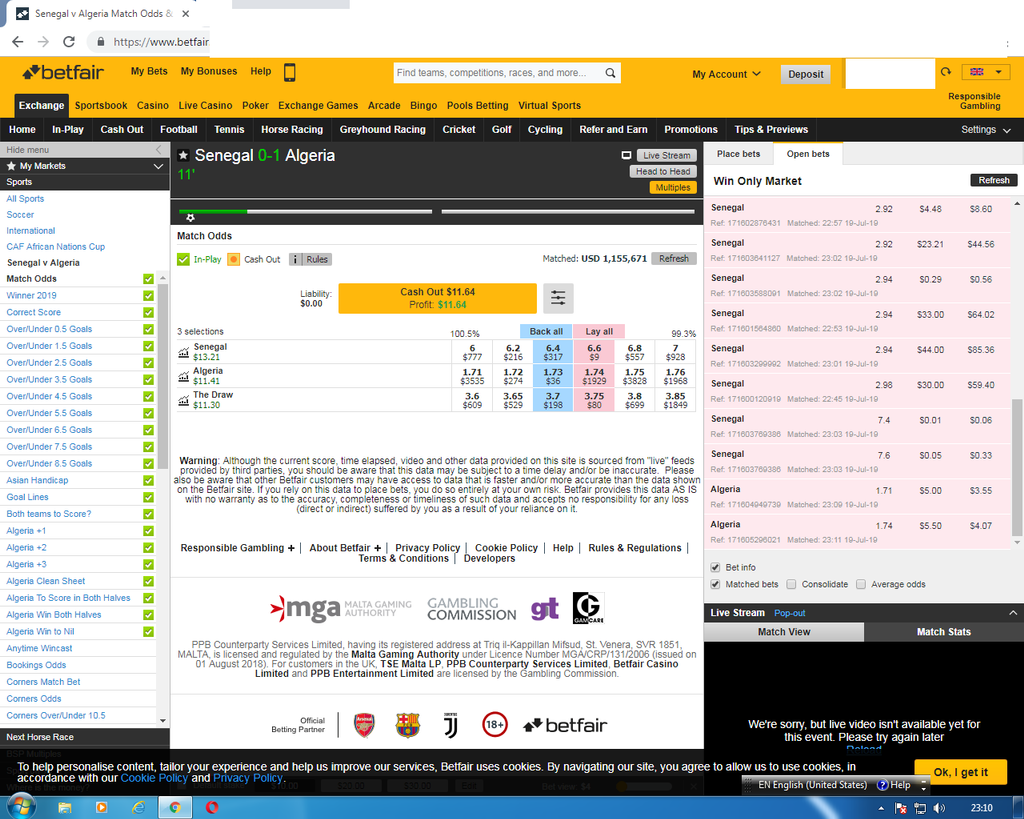Click the goal ball marker on timeline

(x=190, y=217)
